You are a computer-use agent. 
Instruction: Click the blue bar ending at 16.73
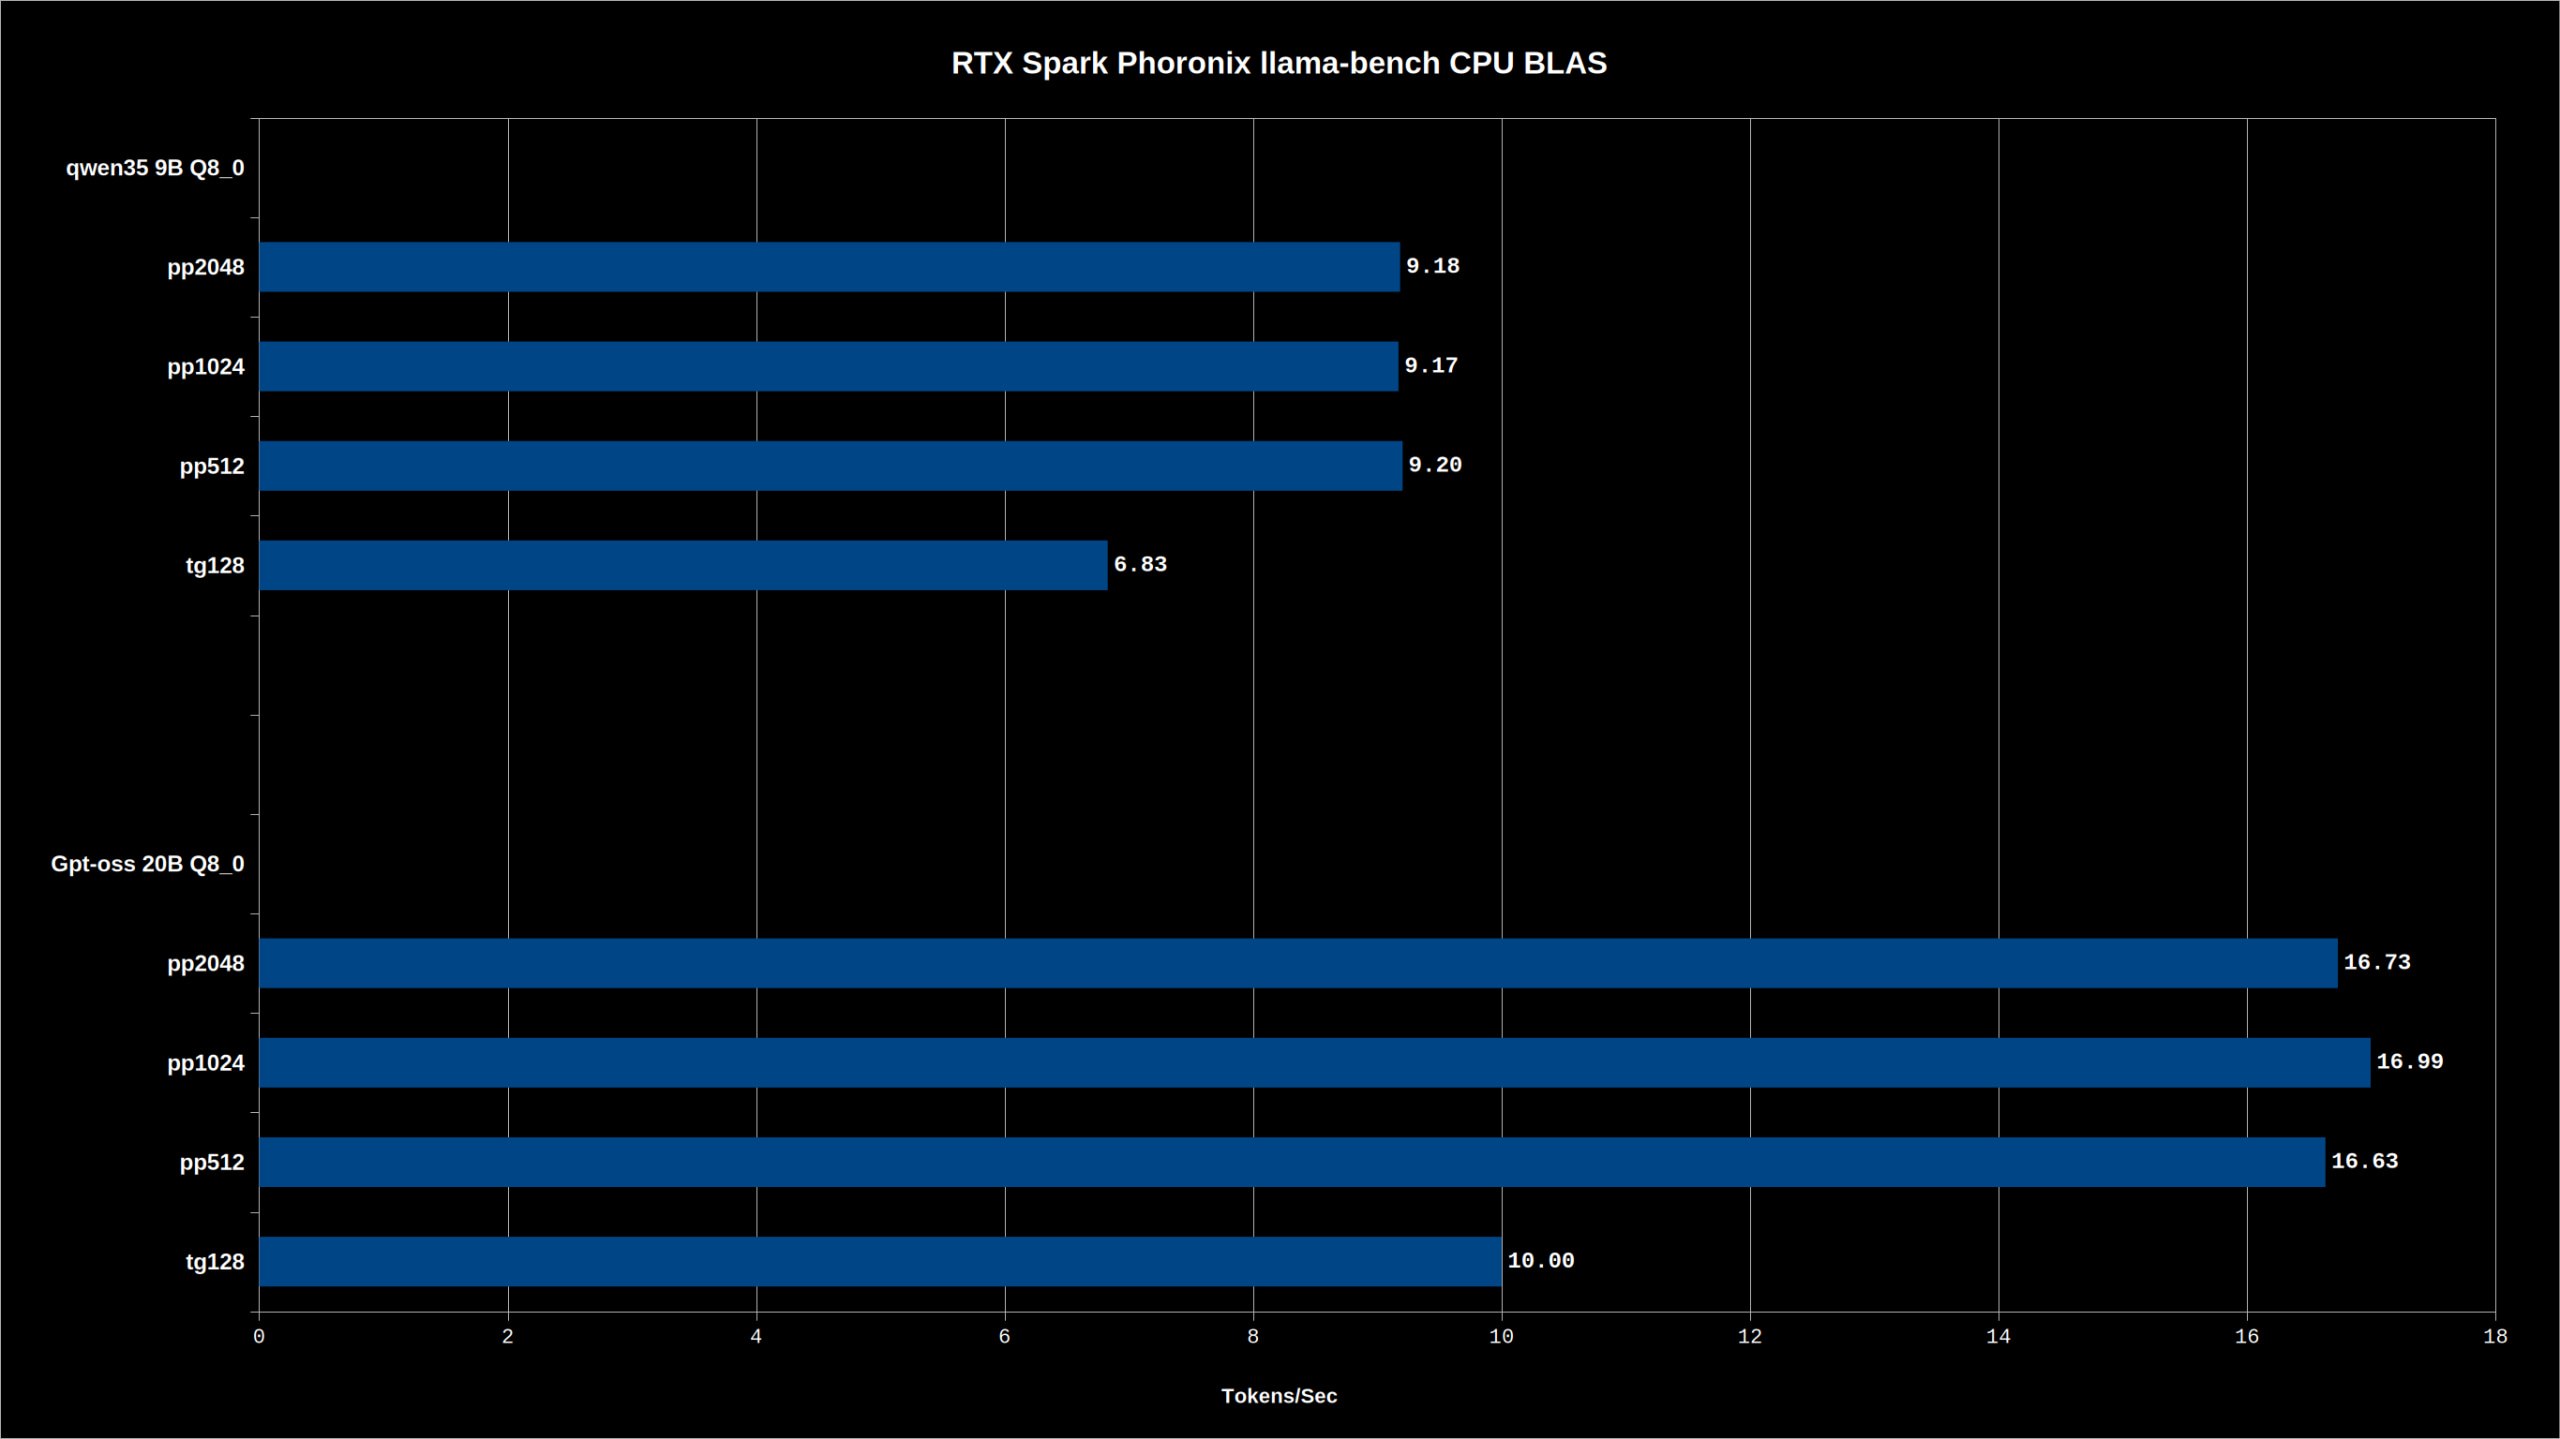1298,963
